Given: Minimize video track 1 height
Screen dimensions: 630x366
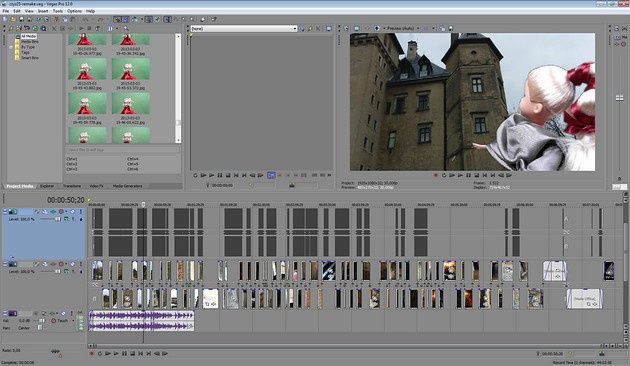Looking at the screenshot, I should [5, 211].
